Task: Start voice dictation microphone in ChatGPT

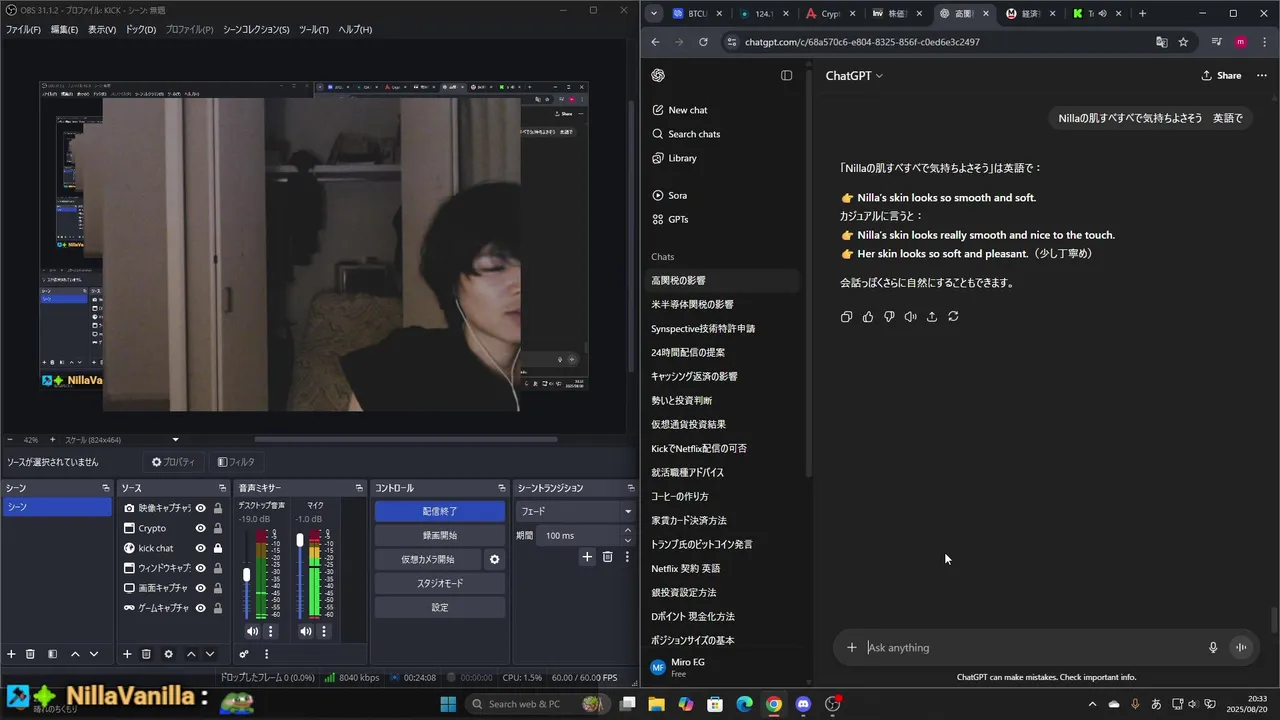Action: [x=1213, y=648]
